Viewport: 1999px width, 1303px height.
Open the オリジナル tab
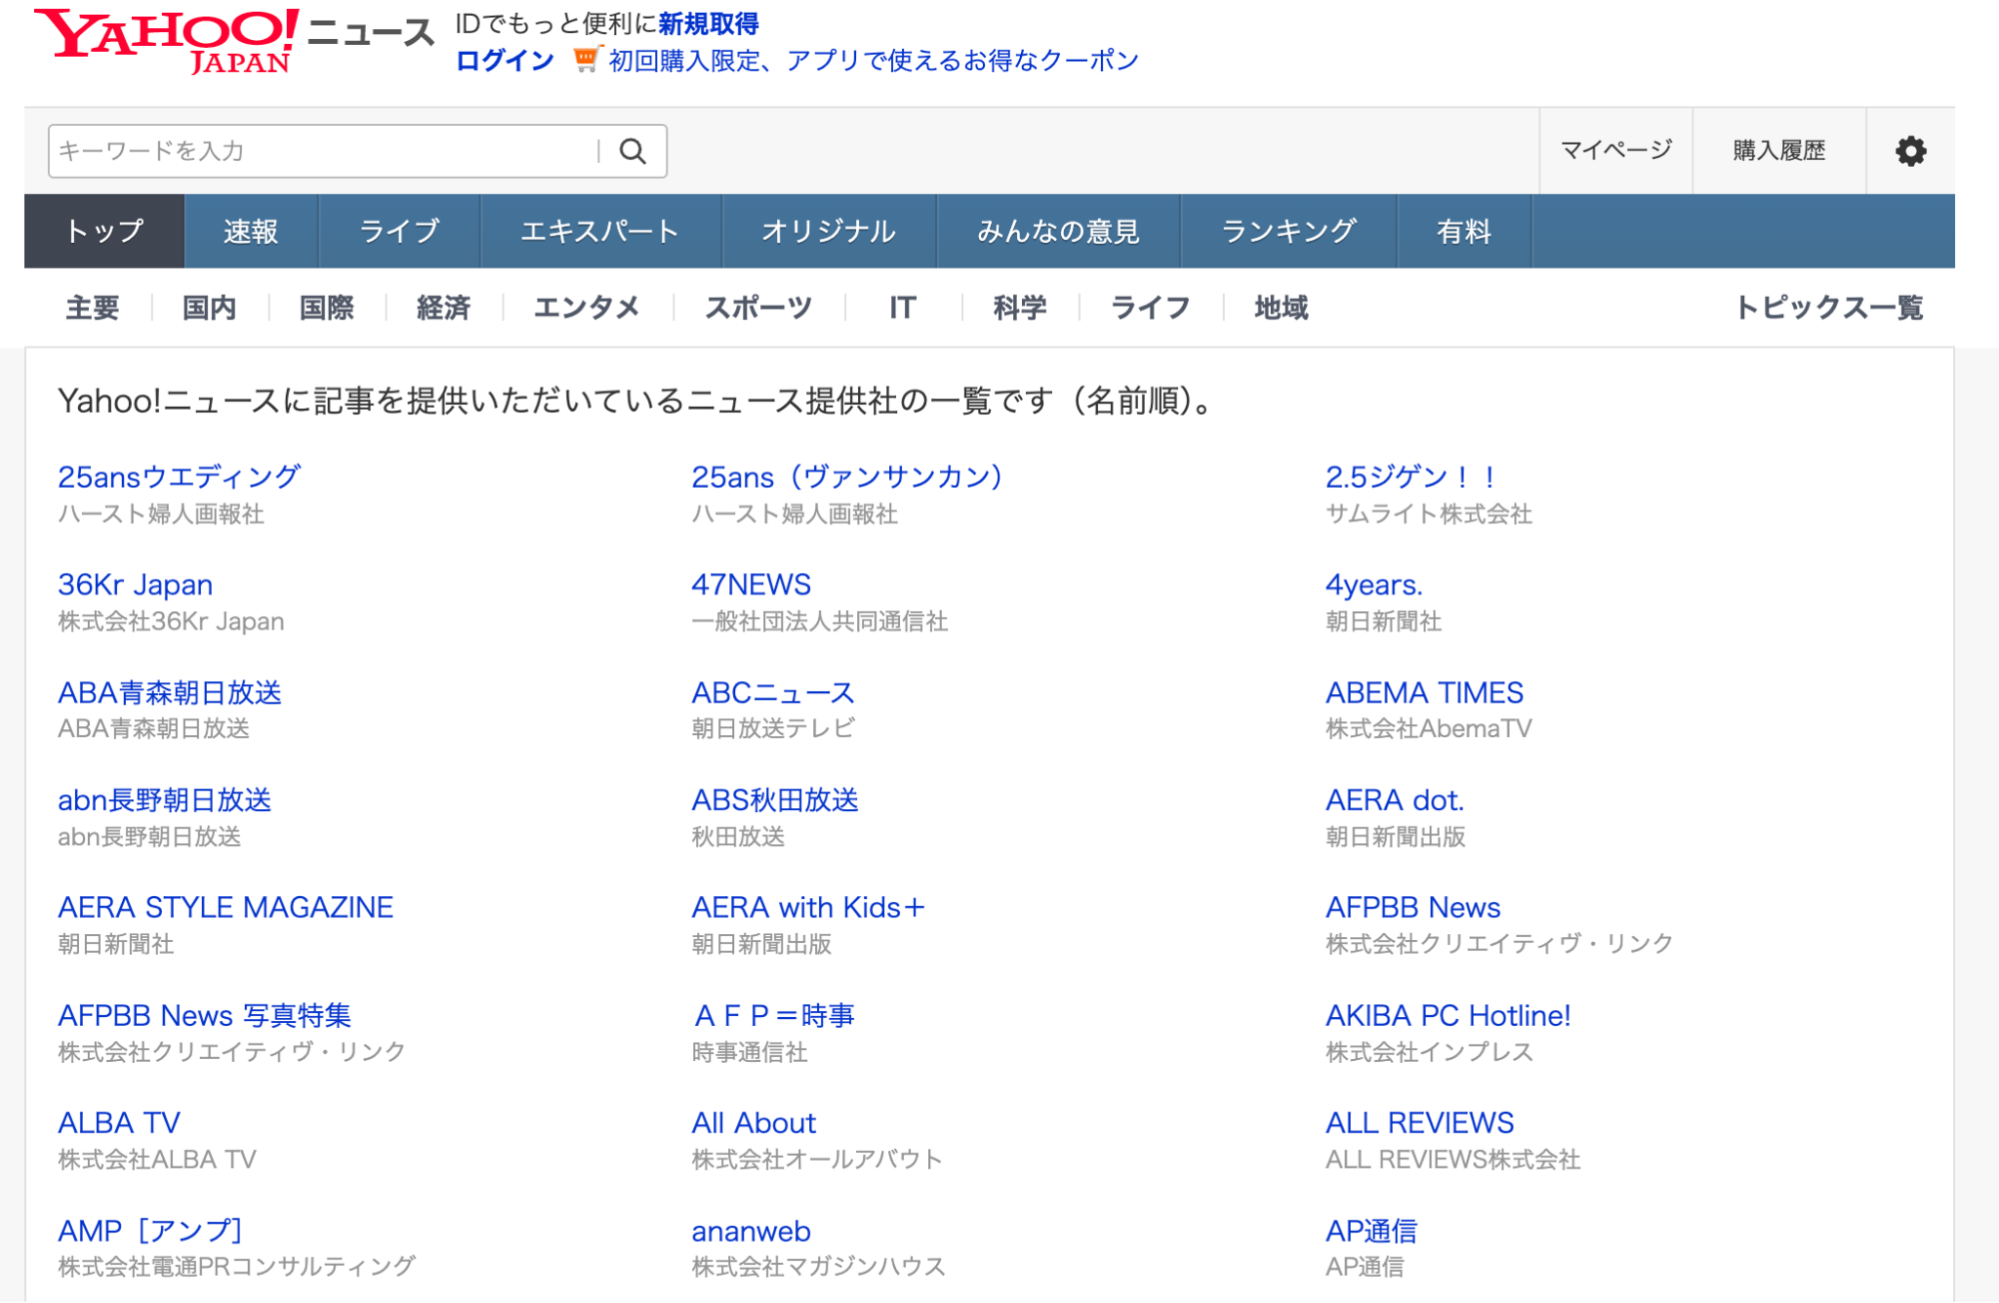click(829, 231)
